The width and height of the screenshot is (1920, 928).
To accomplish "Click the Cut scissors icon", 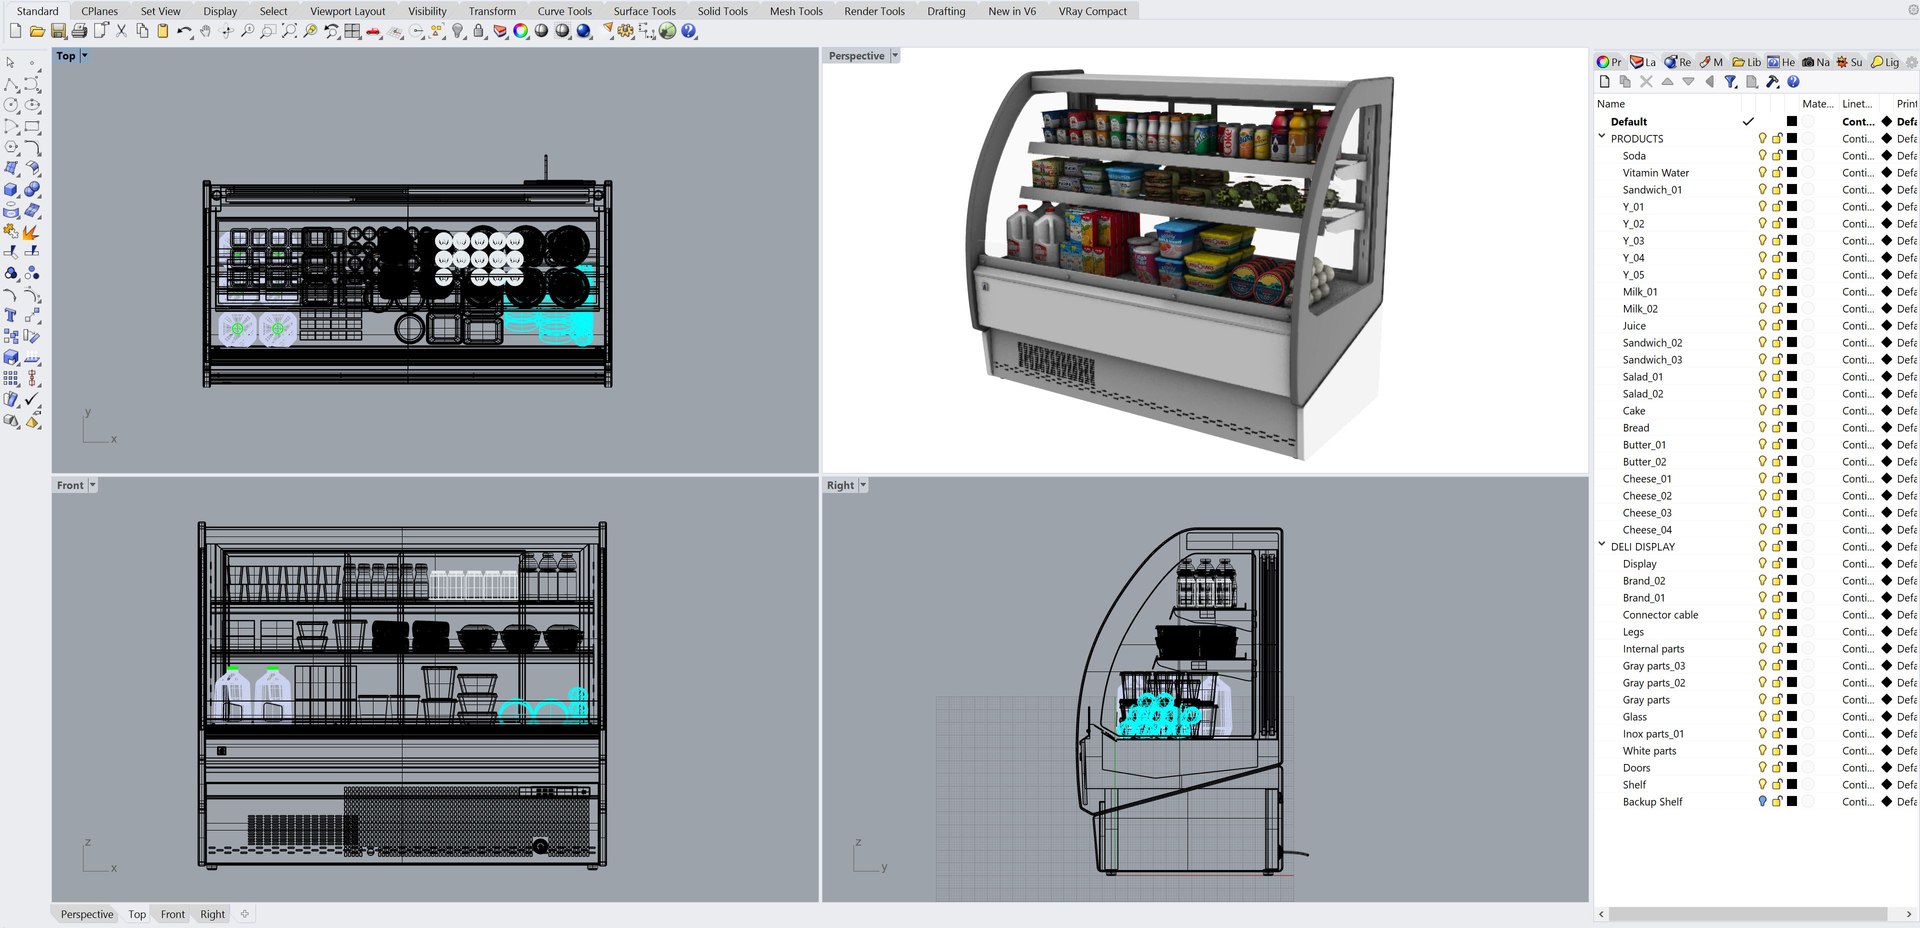I will coord(121,31).
